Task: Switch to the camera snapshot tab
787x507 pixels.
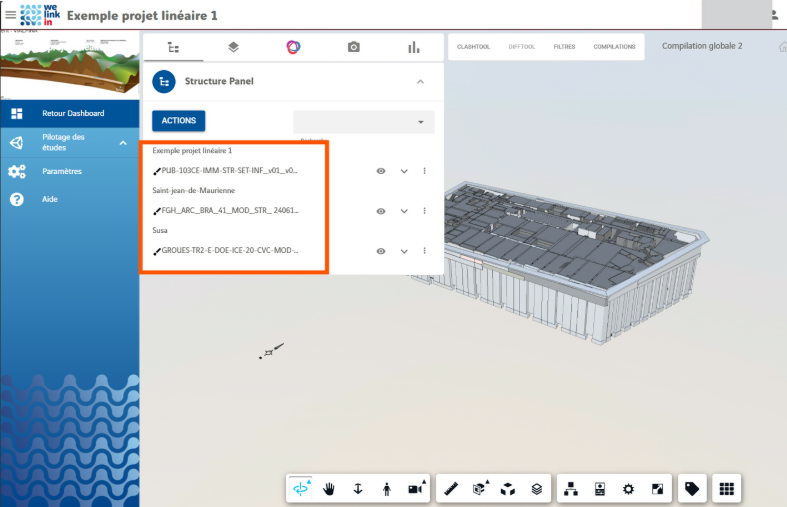Action: click(353, 47)
